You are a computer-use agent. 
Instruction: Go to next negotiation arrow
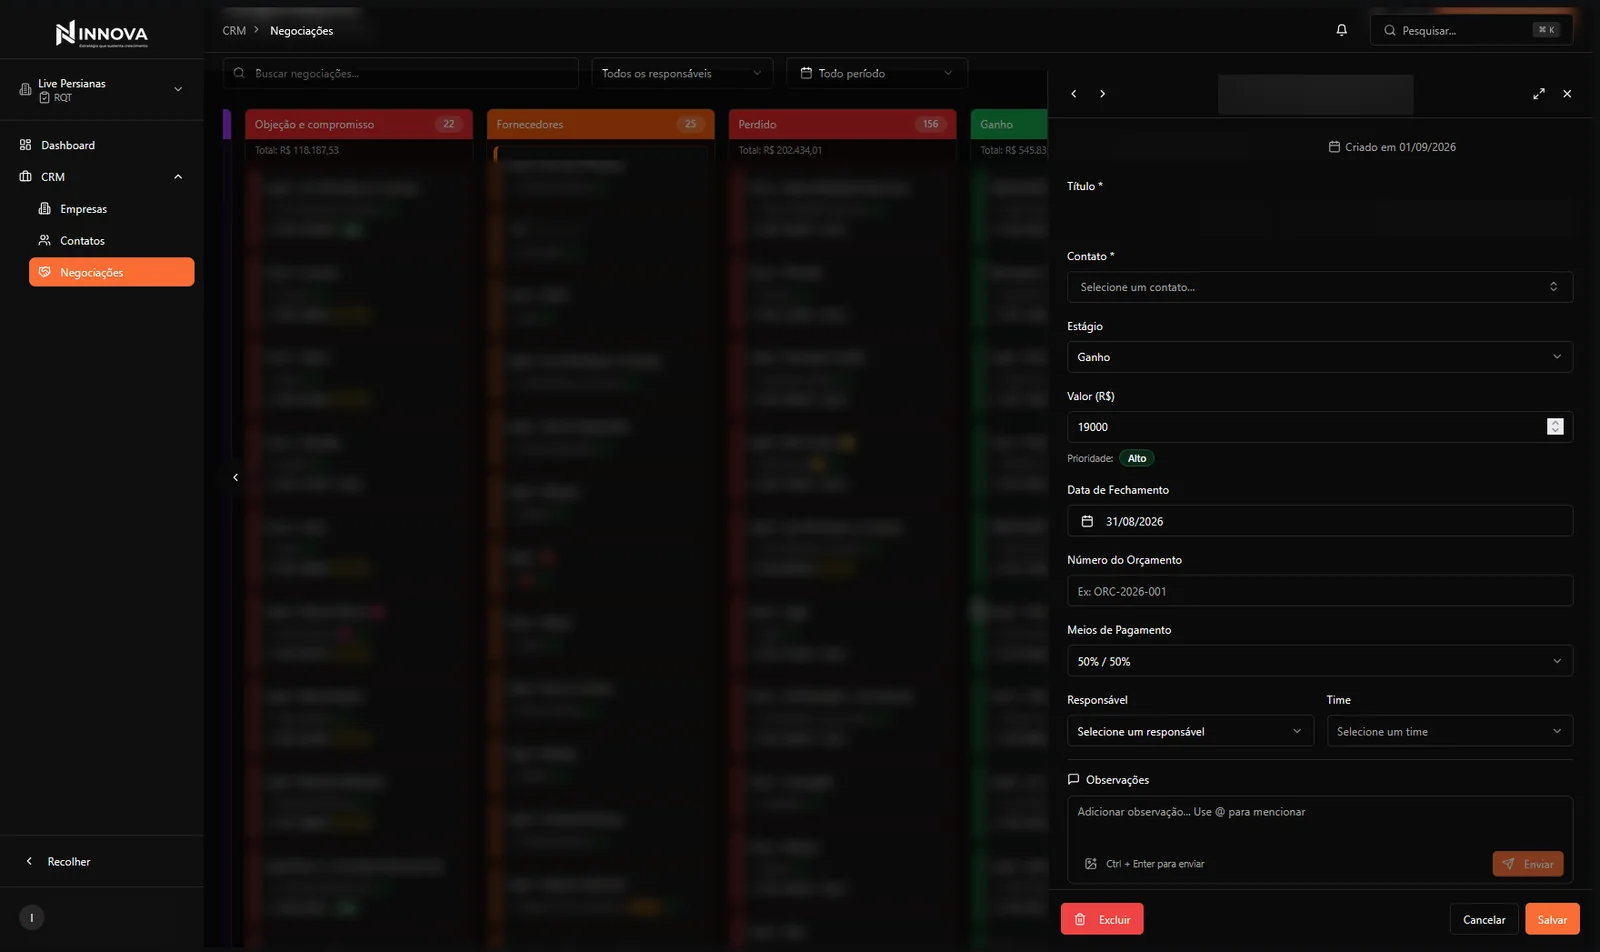pyautogui.click(x=1102, y=94)
